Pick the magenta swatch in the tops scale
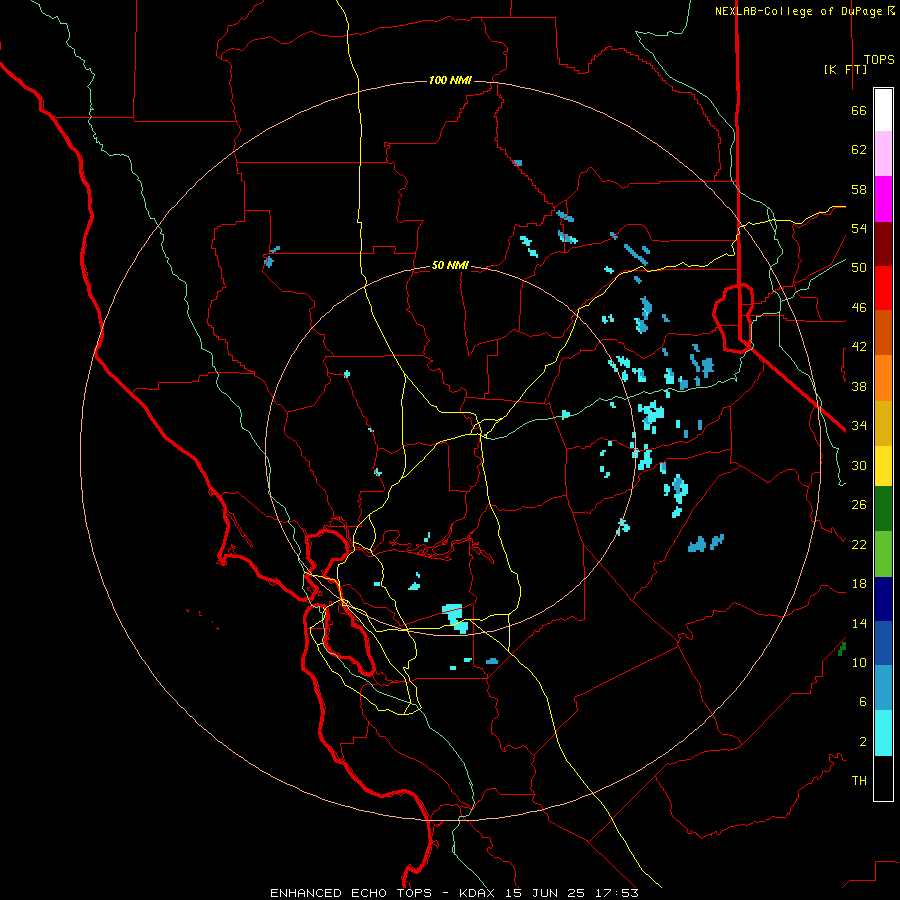Image resolution: width=900 pixels, height=900 pixels. [x=883, y=199]
